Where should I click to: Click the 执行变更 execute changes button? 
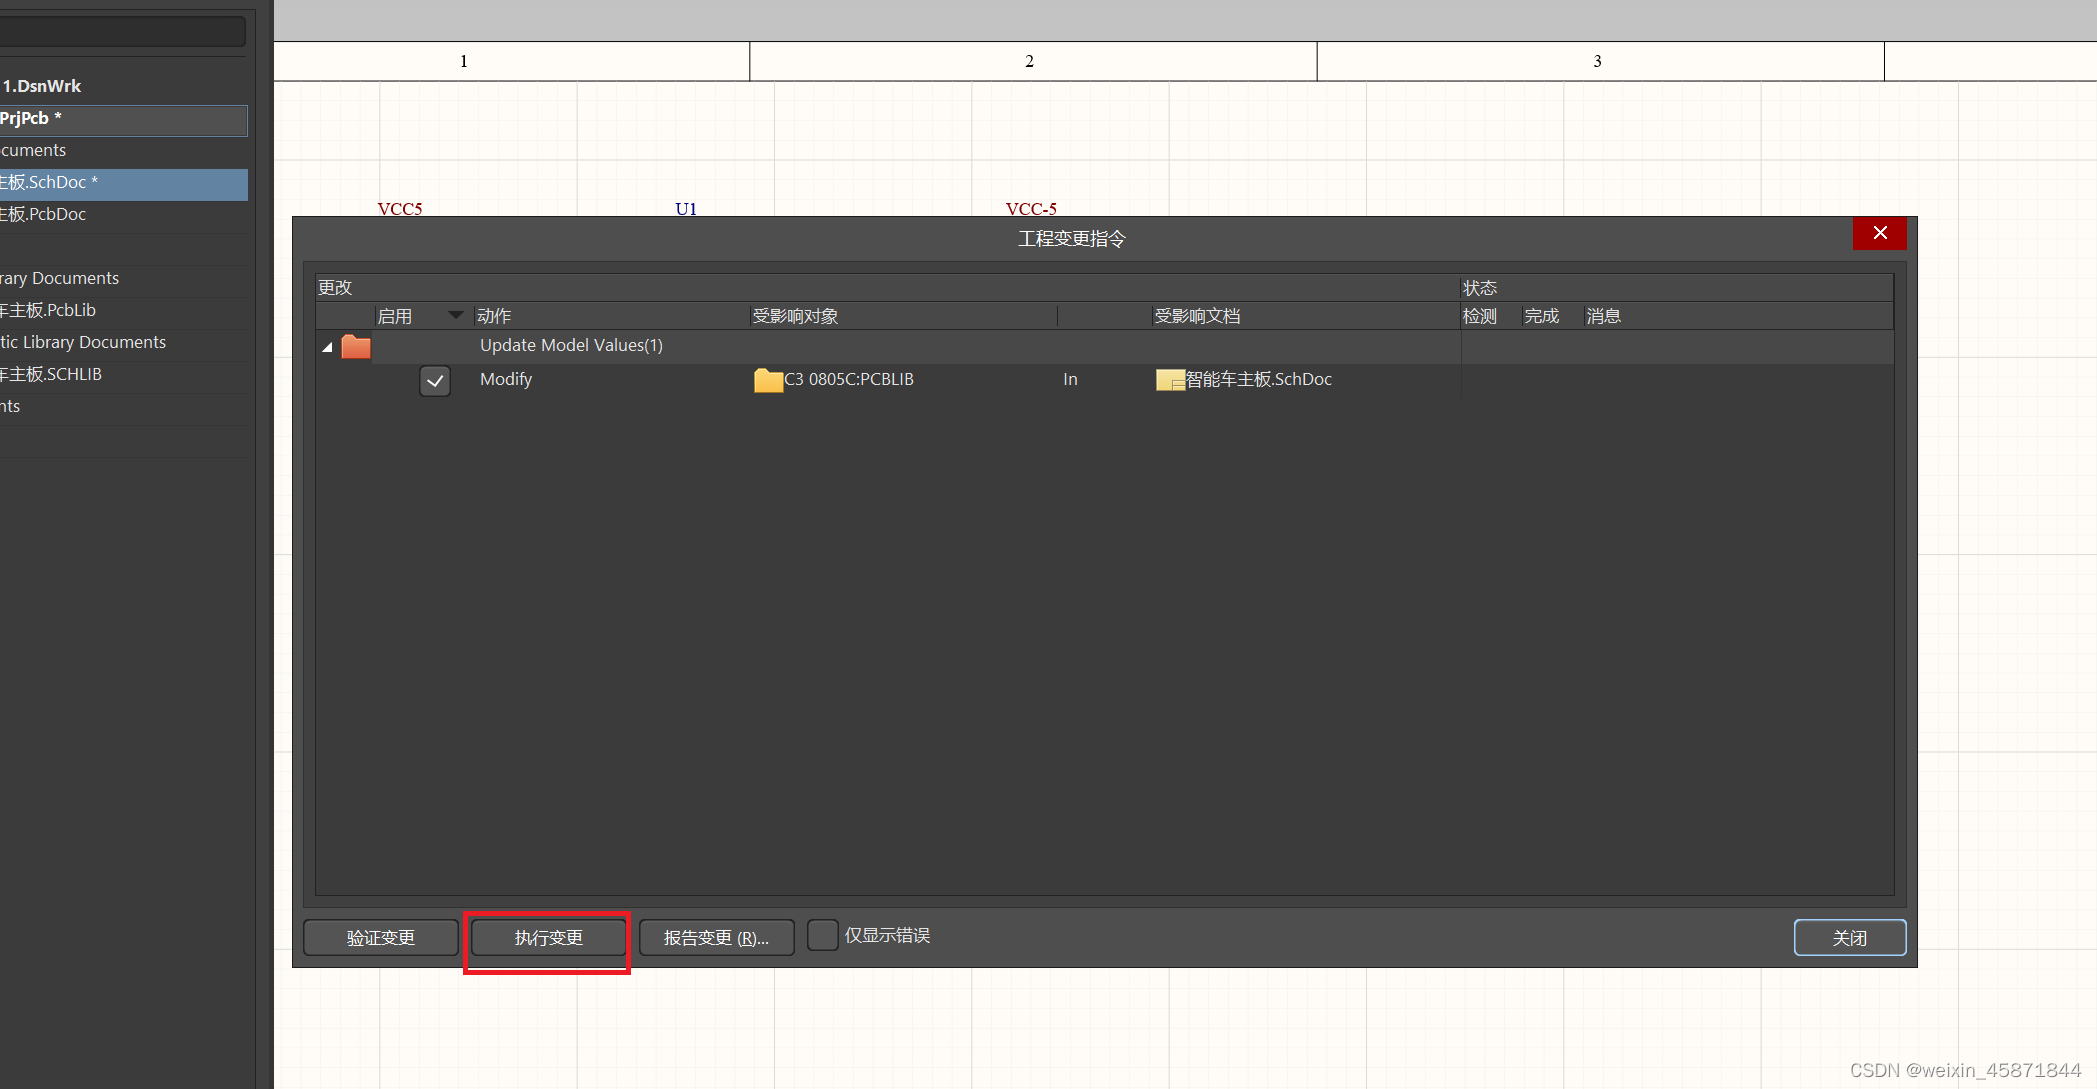(x=548, y=937)
